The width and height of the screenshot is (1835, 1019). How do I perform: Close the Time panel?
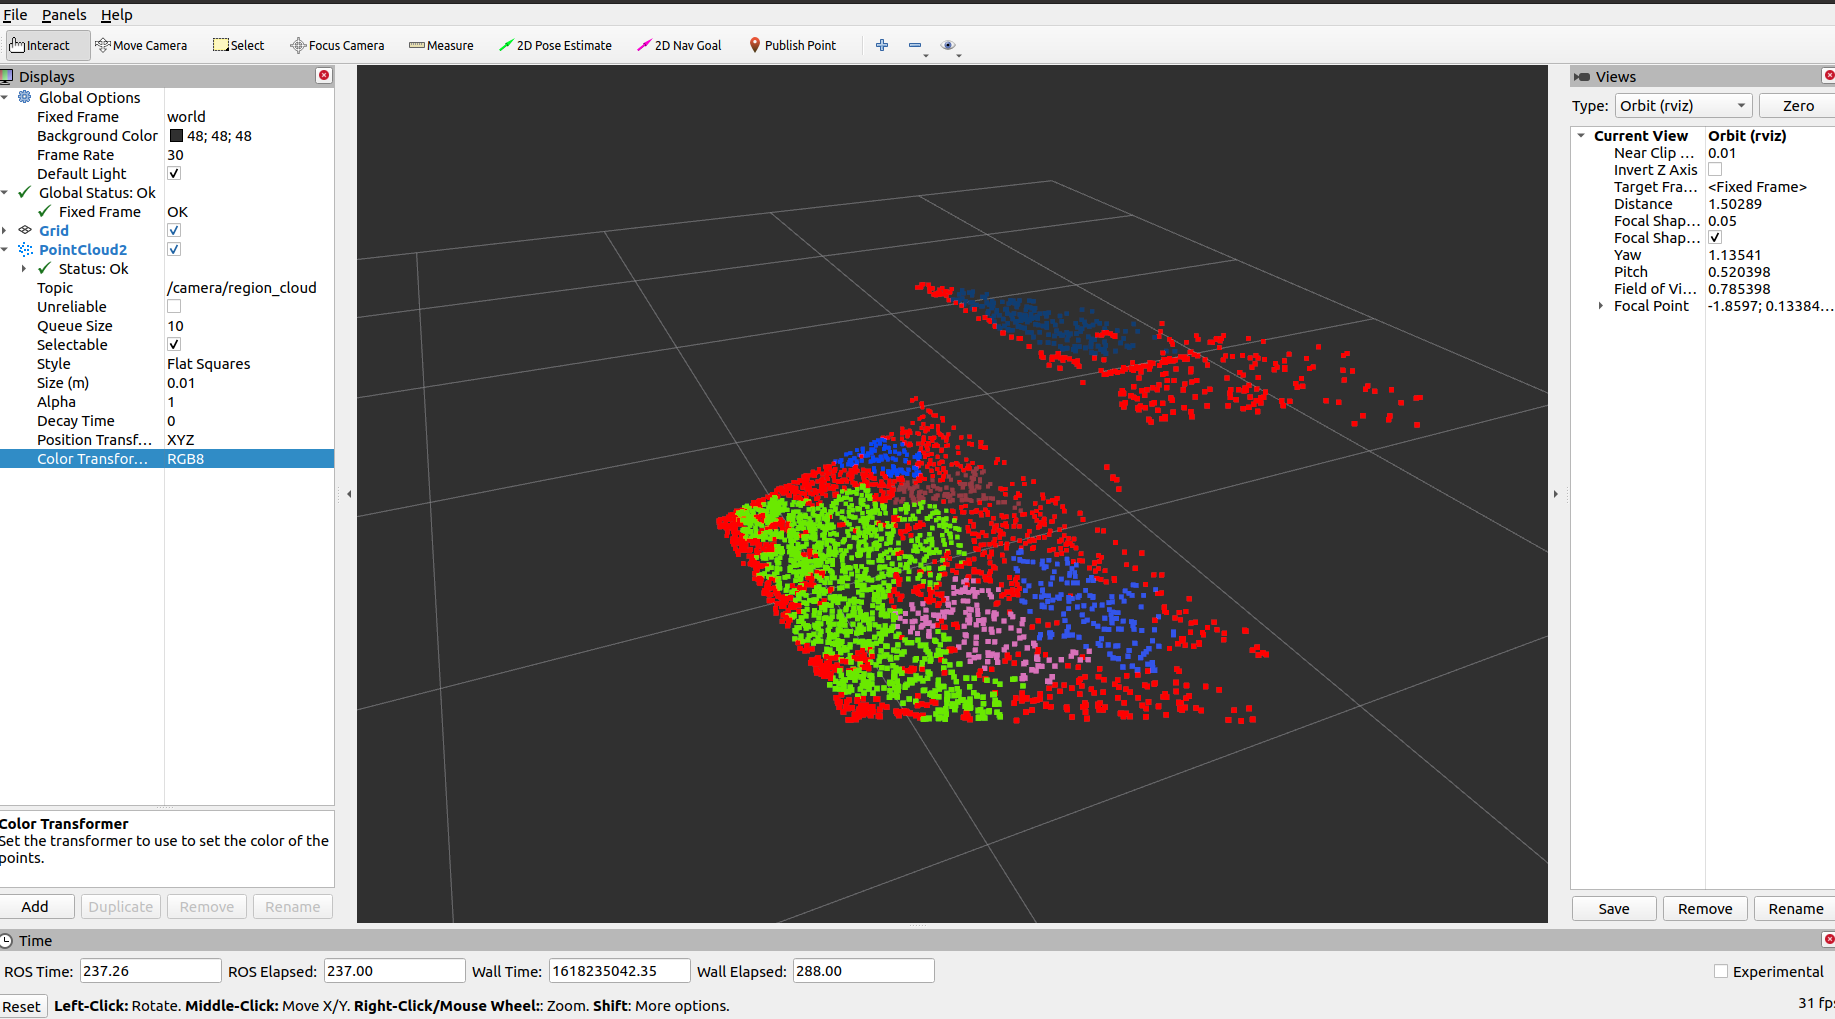(x=1829, y=939)
